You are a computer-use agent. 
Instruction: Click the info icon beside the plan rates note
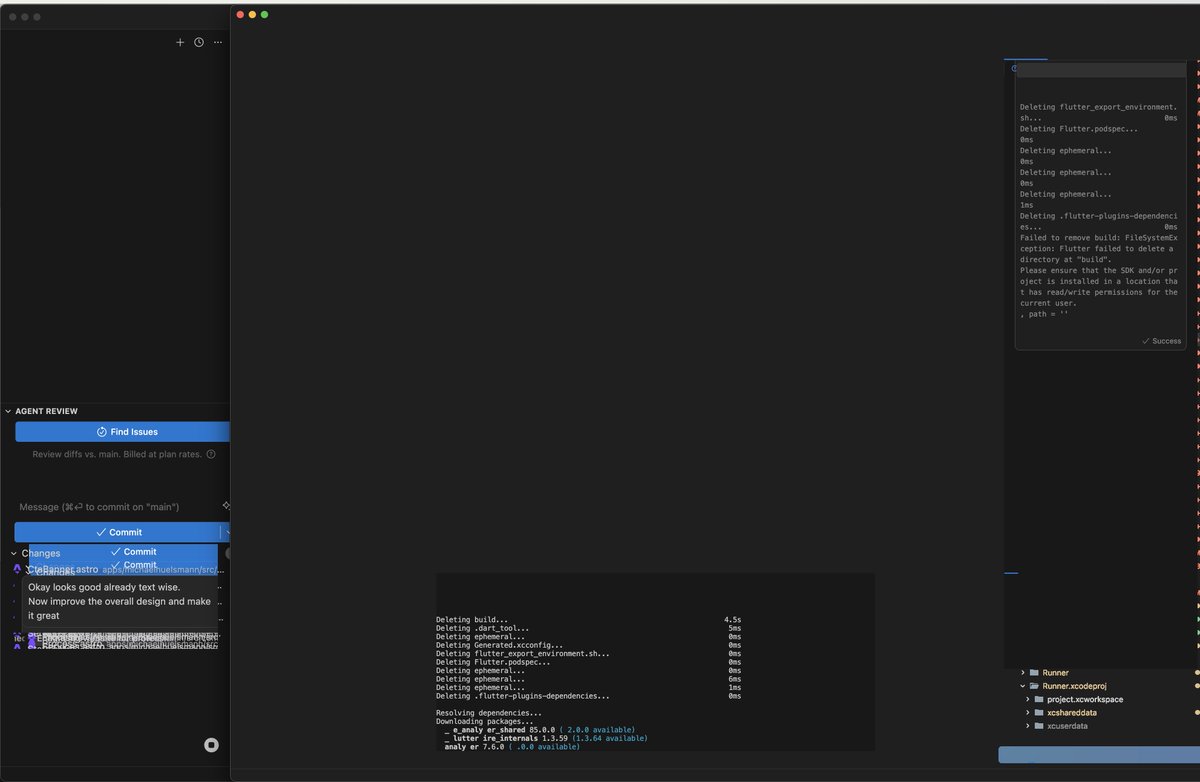click(210, 453)
